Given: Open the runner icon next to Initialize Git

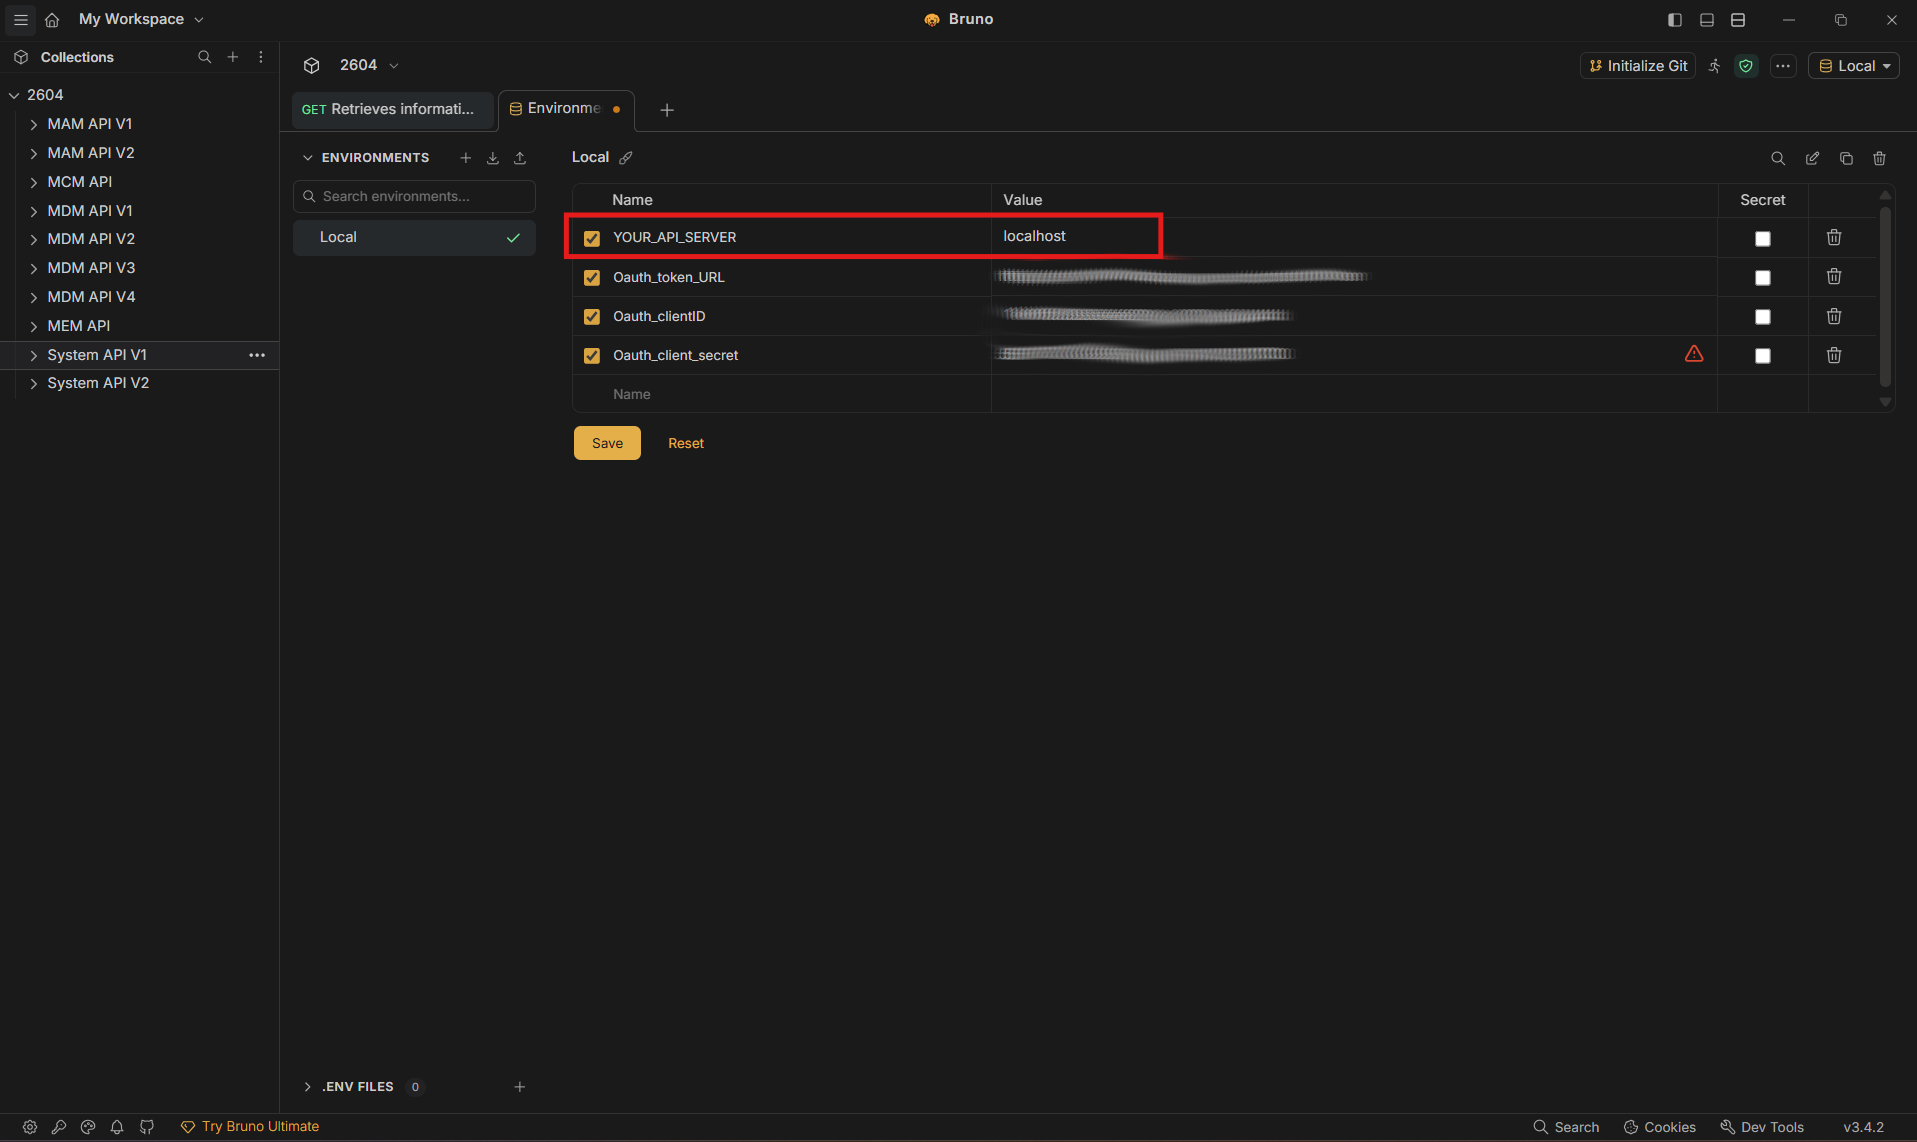Looking at the screenshot, I should click(x=1715, y=66).
